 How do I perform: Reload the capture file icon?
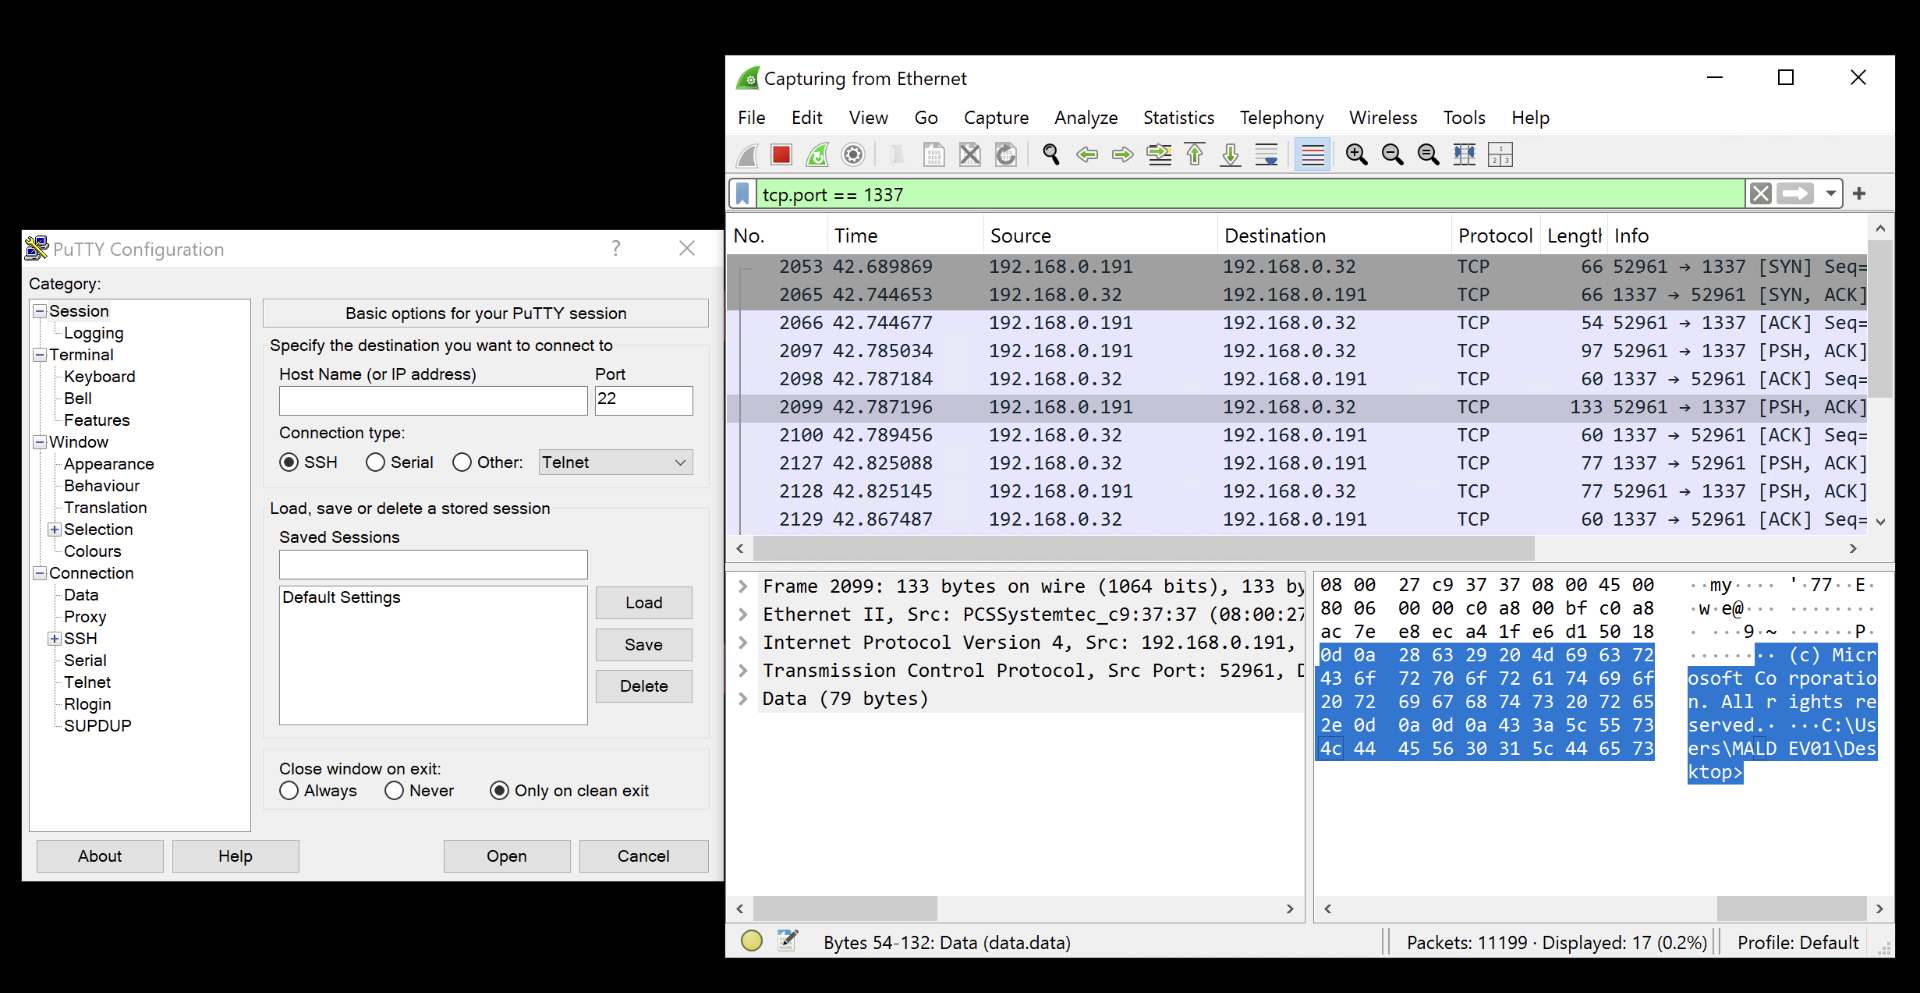(x=1006, y=155)
